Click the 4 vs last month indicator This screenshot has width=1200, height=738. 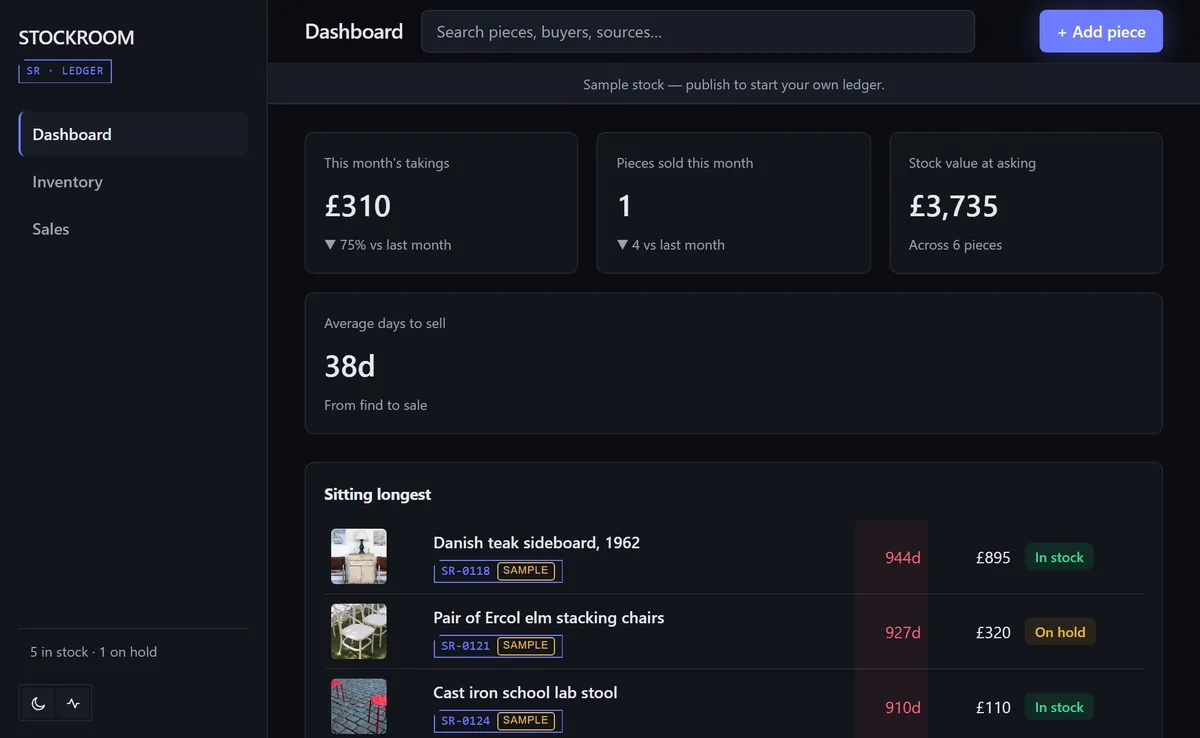[671, 245]
